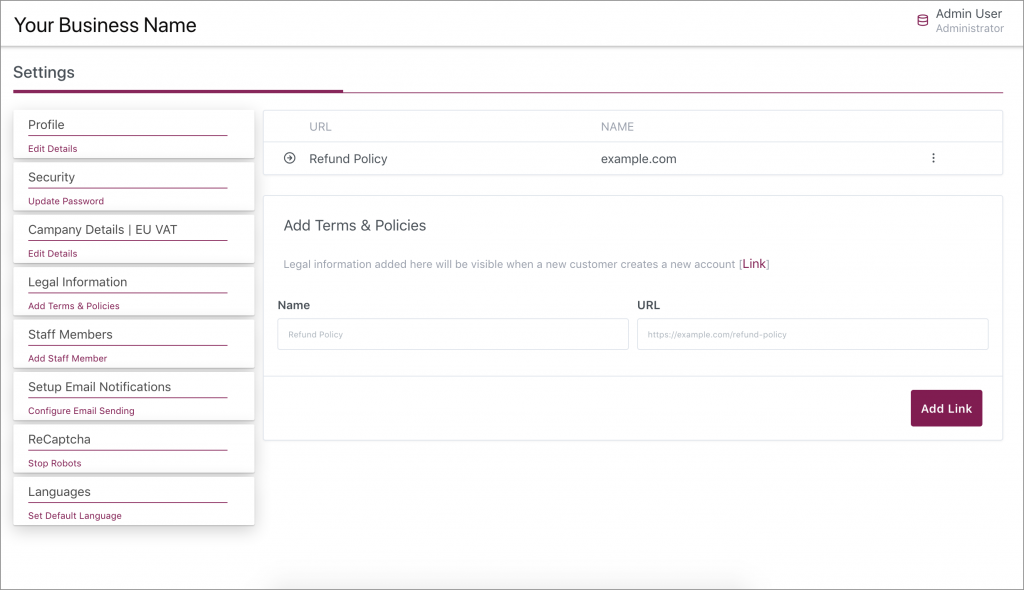
Task: Click the Add Link button
Action: point(945,408)
